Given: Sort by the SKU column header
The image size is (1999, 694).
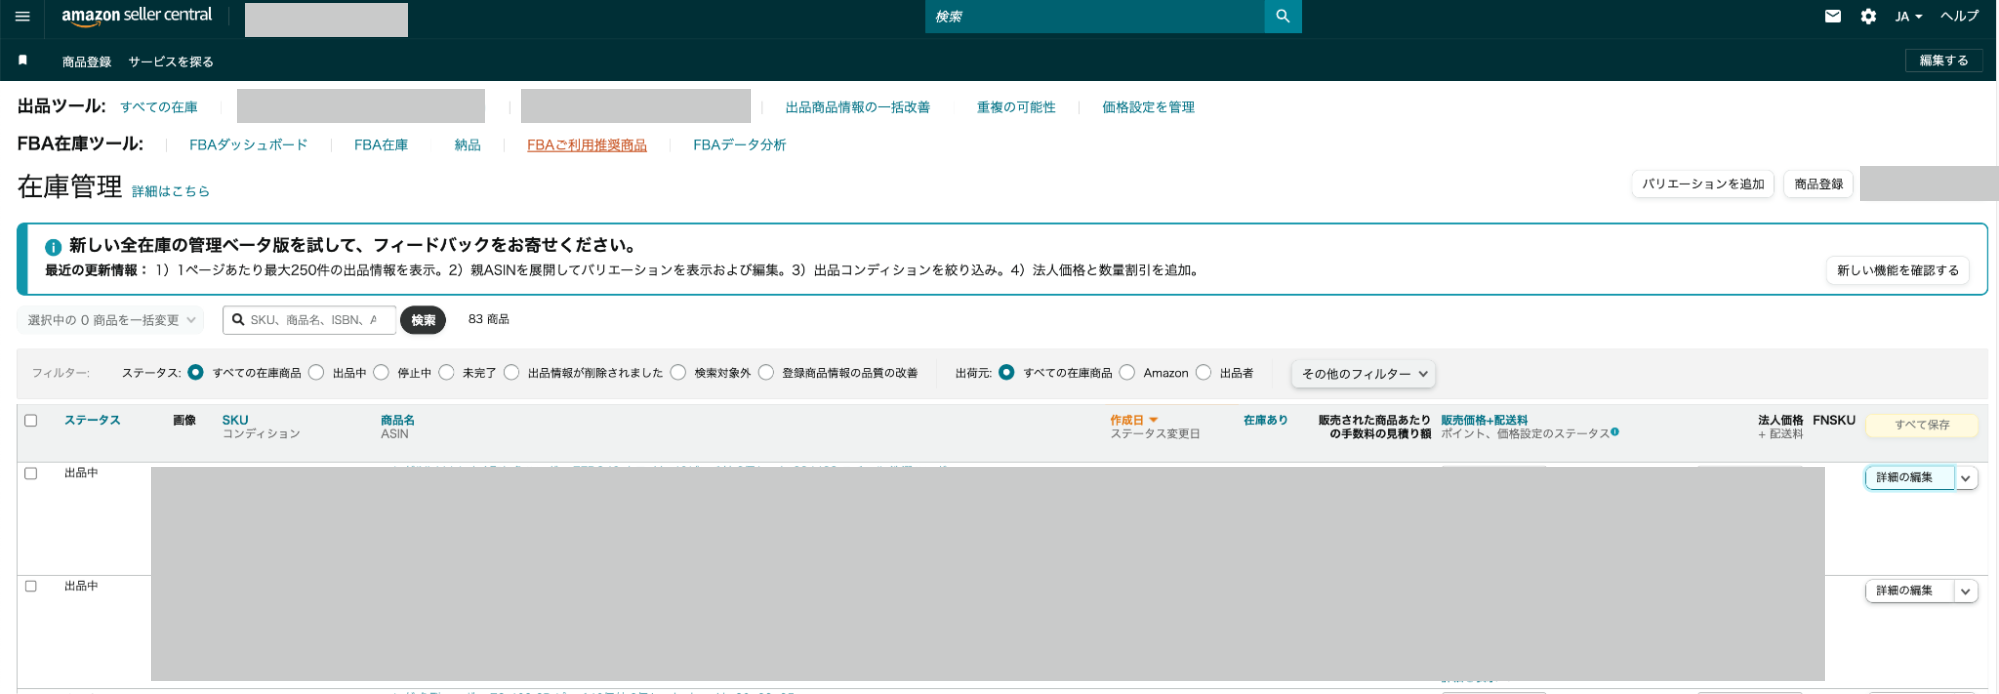Looking at the screenshot, I should [235, 421].
